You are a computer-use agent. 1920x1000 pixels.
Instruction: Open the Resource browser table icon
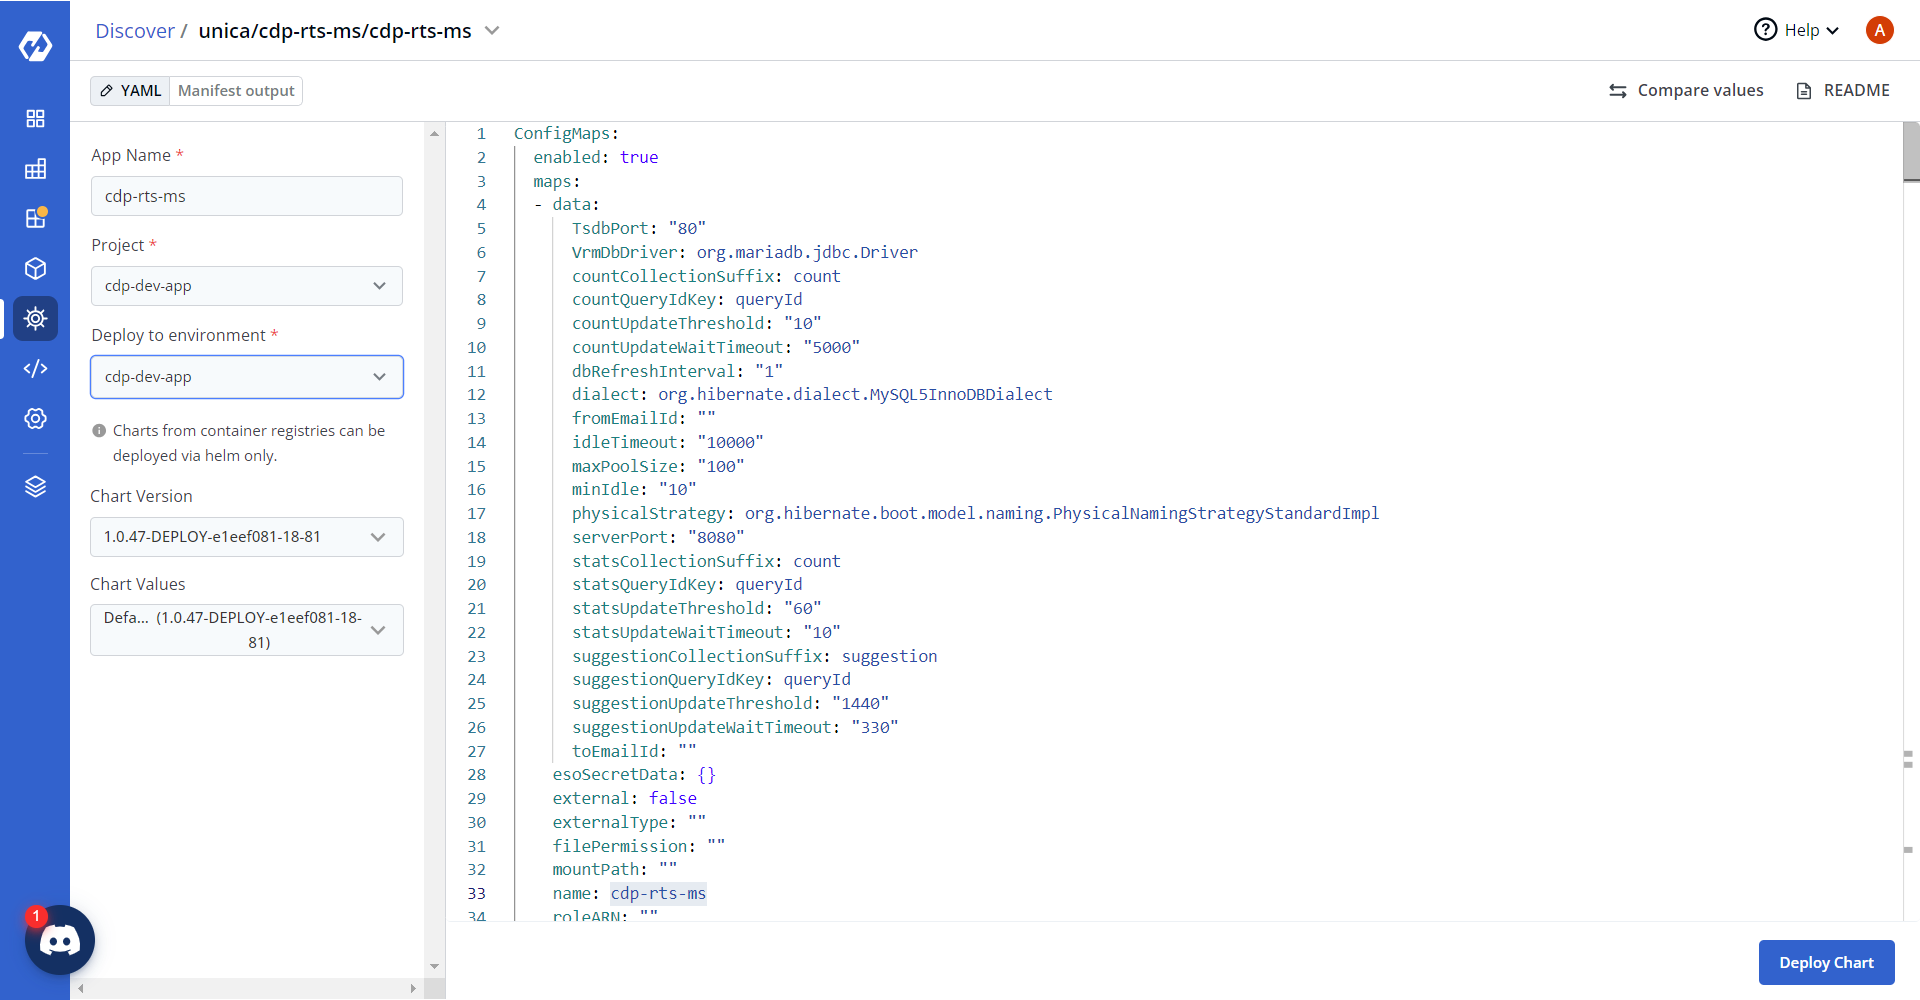(x=35, y=169)
